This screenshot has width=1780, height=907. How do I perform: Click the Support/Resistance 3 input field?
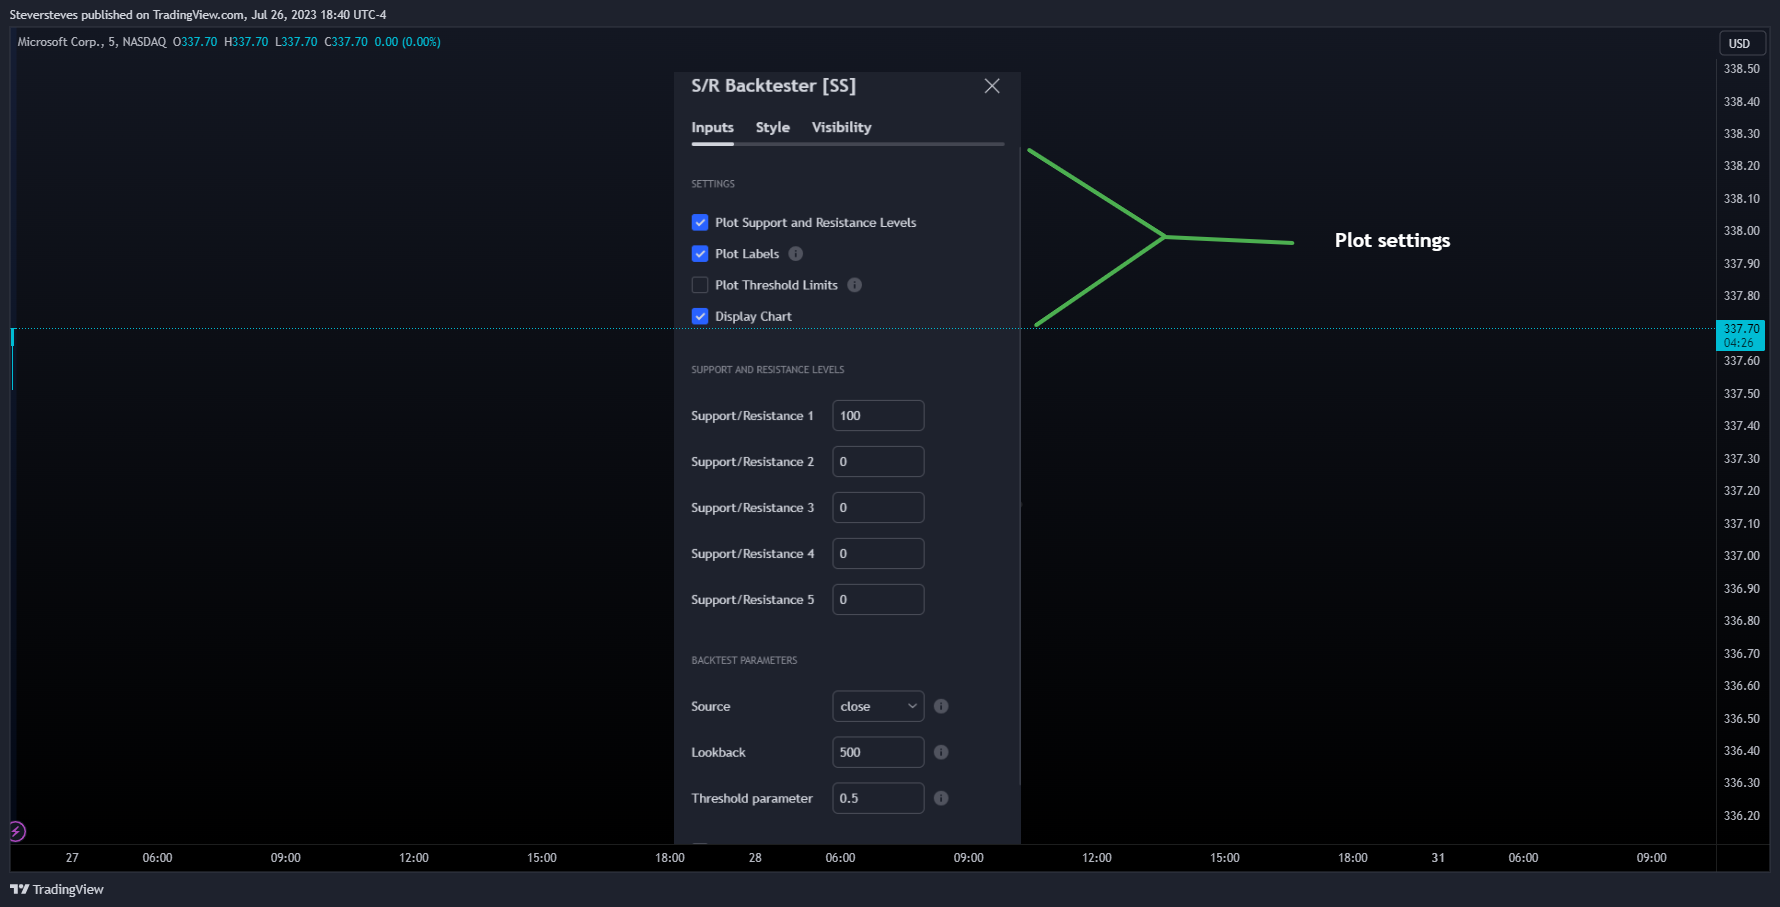point(878,508)
